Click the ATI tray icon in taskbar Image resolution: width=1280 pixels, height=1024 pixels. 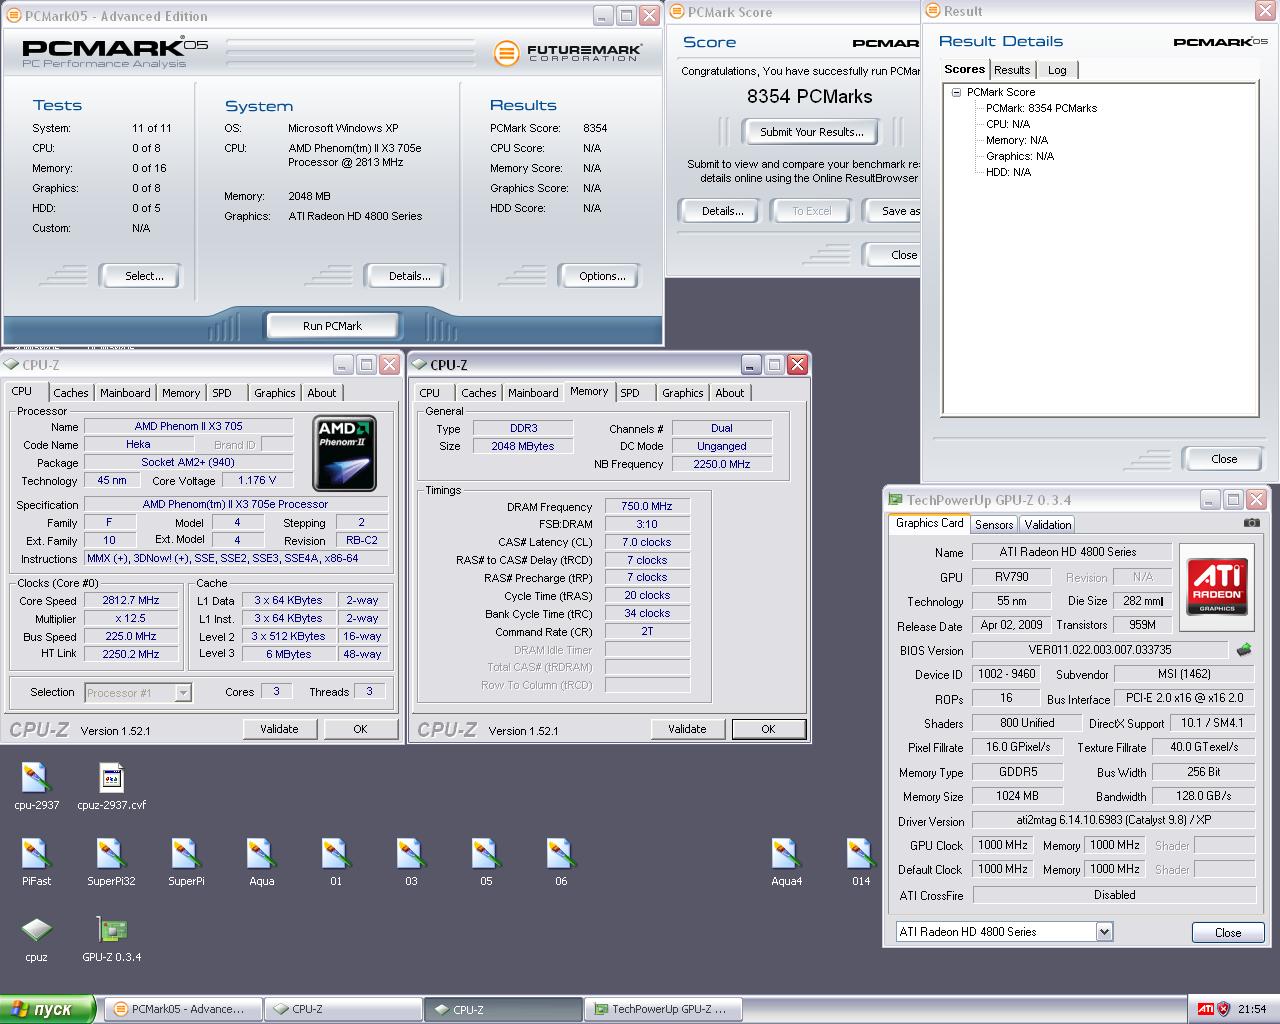[1205, 1009]
